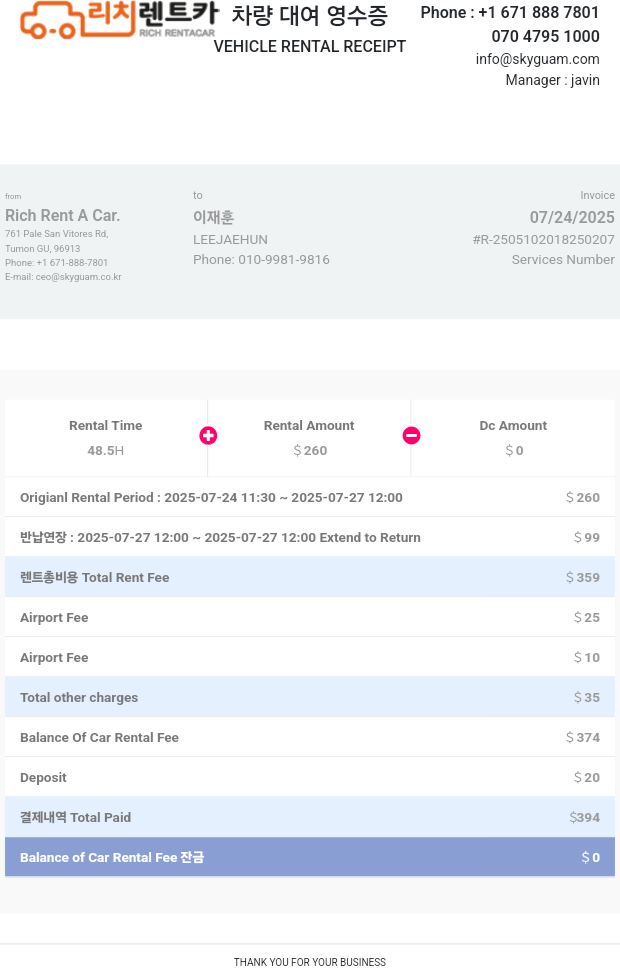Click the Rental Amount $260 cell
This screenshot has height=970, width=620.
309,438
